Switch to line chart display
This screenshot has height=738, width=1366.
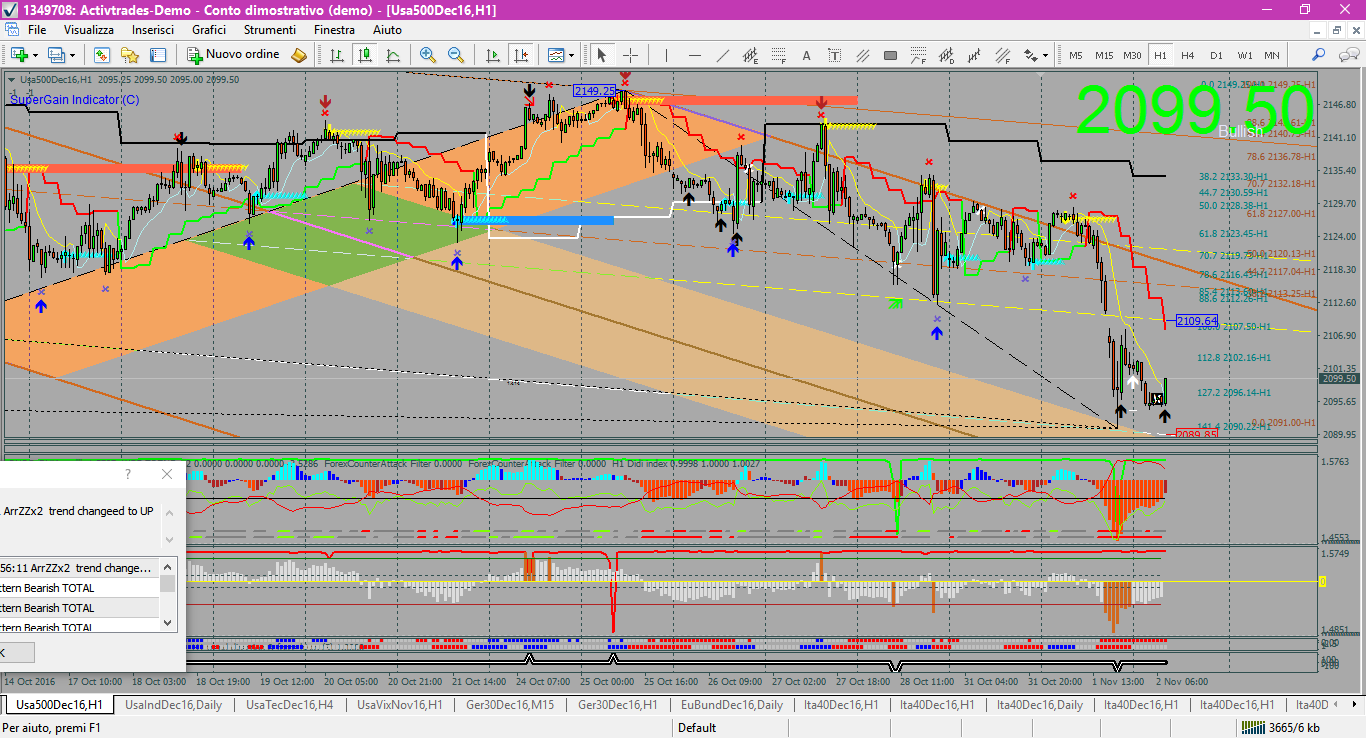tap(393, 55)
